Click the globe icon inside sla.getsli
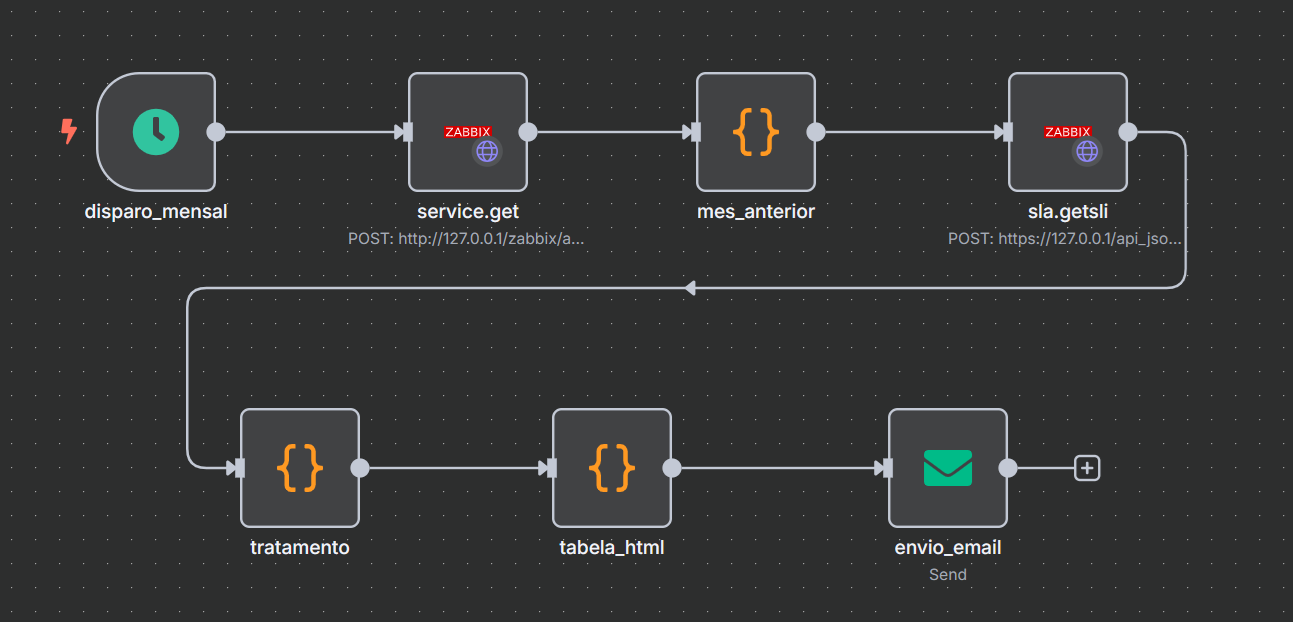 point(1086,152)
